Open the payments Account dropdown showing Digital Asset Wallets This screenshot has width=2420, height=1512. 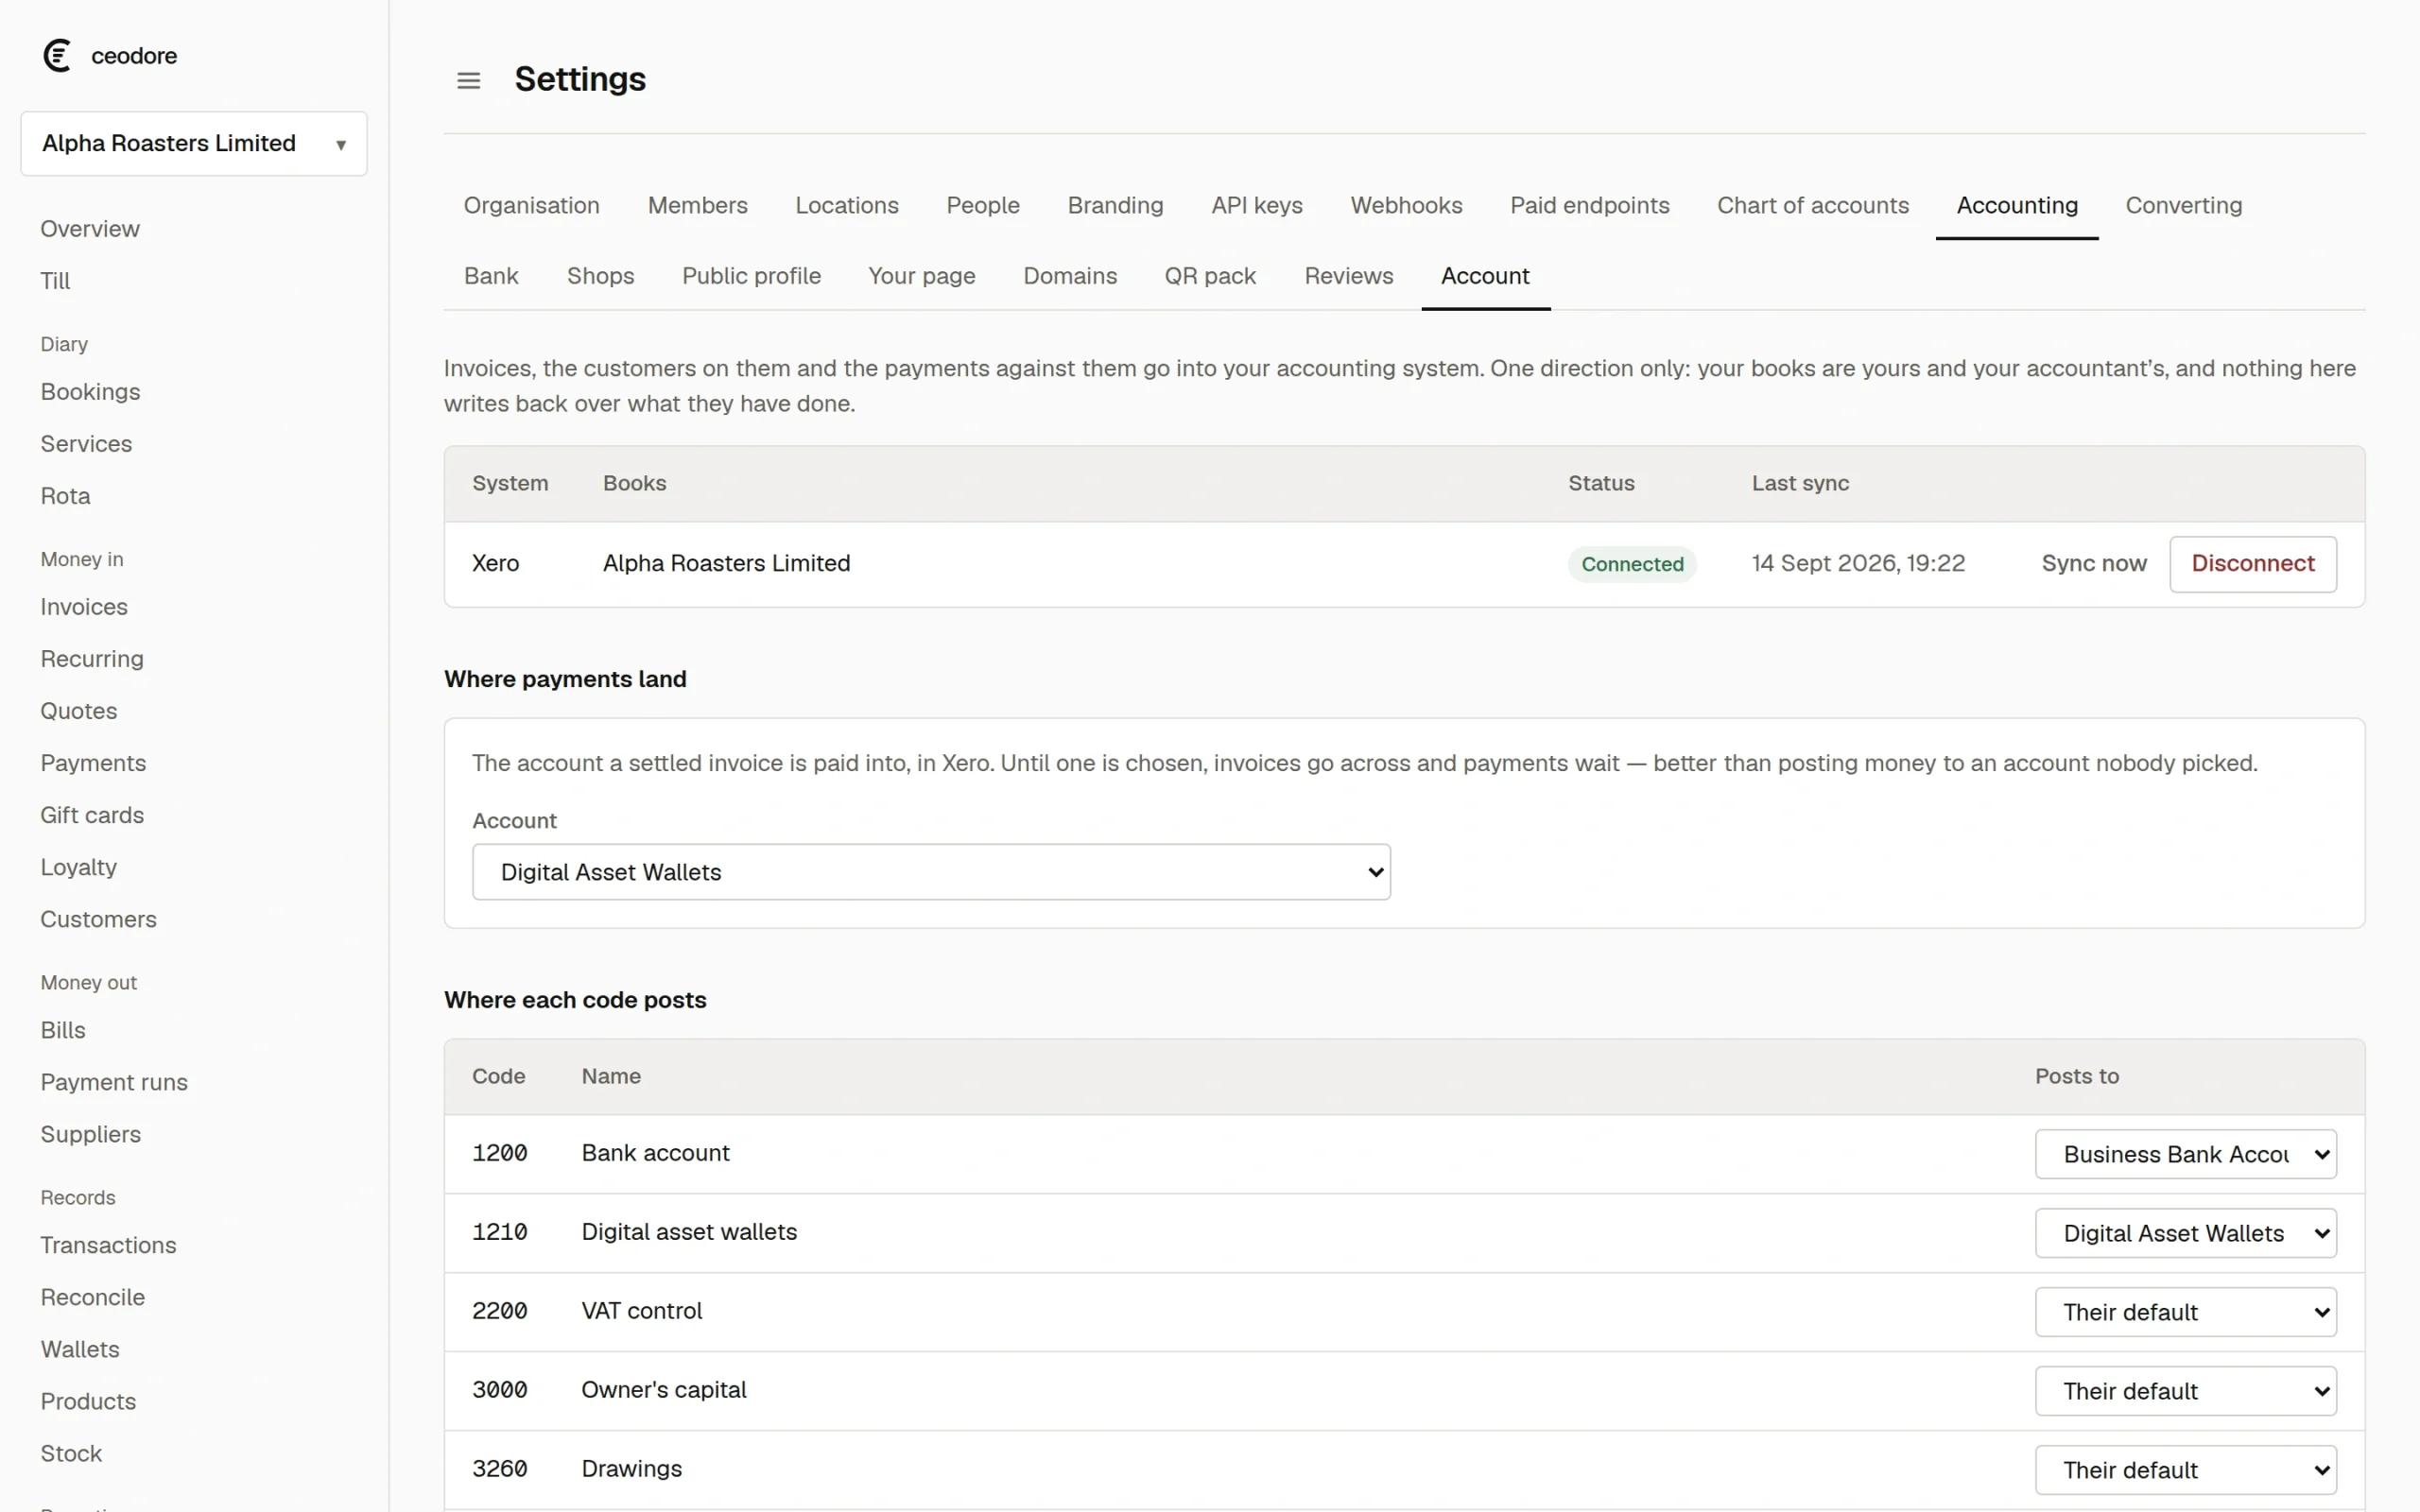click(931, 872)
